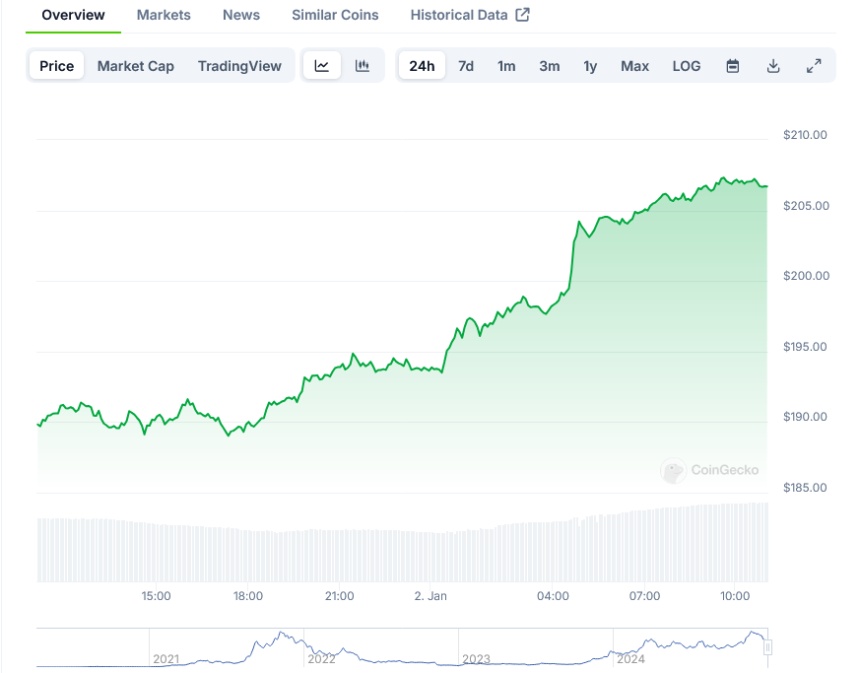Open the calendar date range picker

click(733, 66)
